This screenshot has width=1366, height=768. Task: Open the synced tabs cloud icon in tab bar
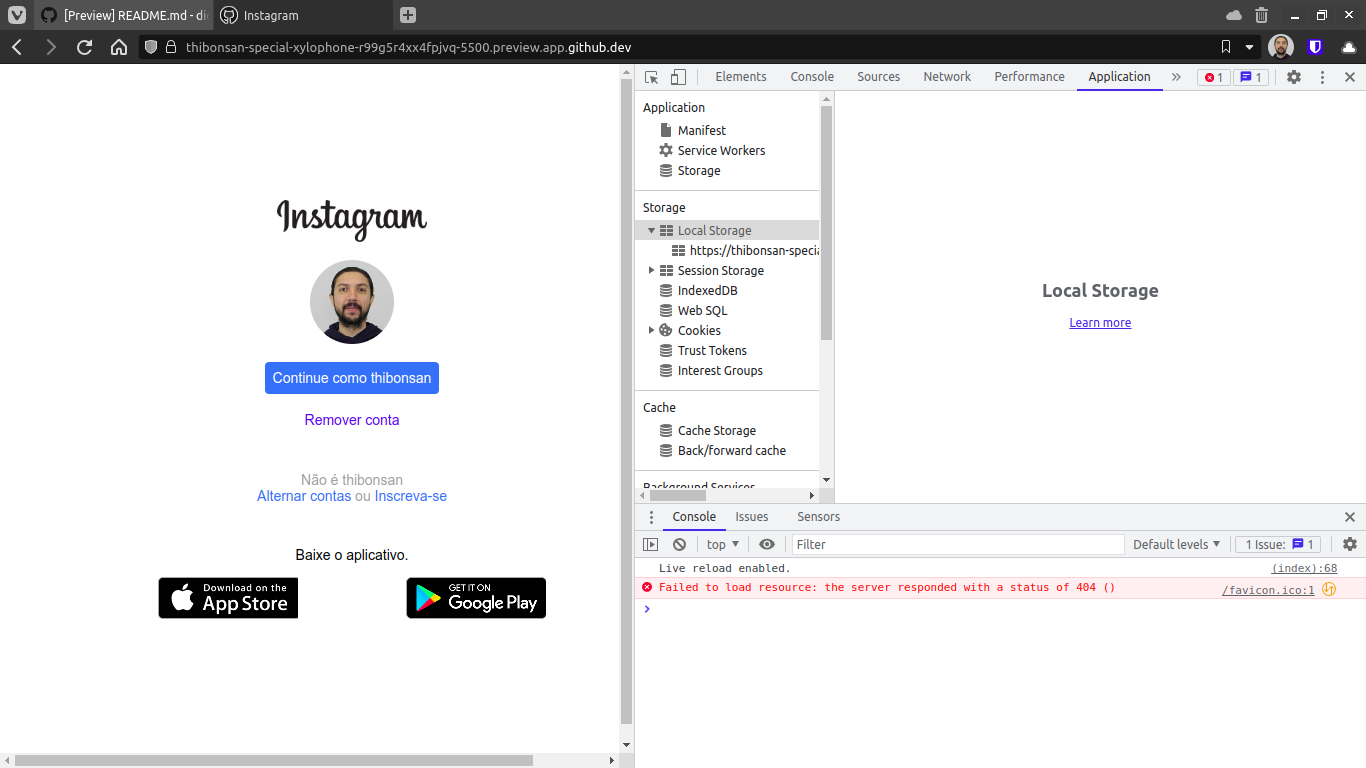pyautogui.click(x=1234, y=15)
